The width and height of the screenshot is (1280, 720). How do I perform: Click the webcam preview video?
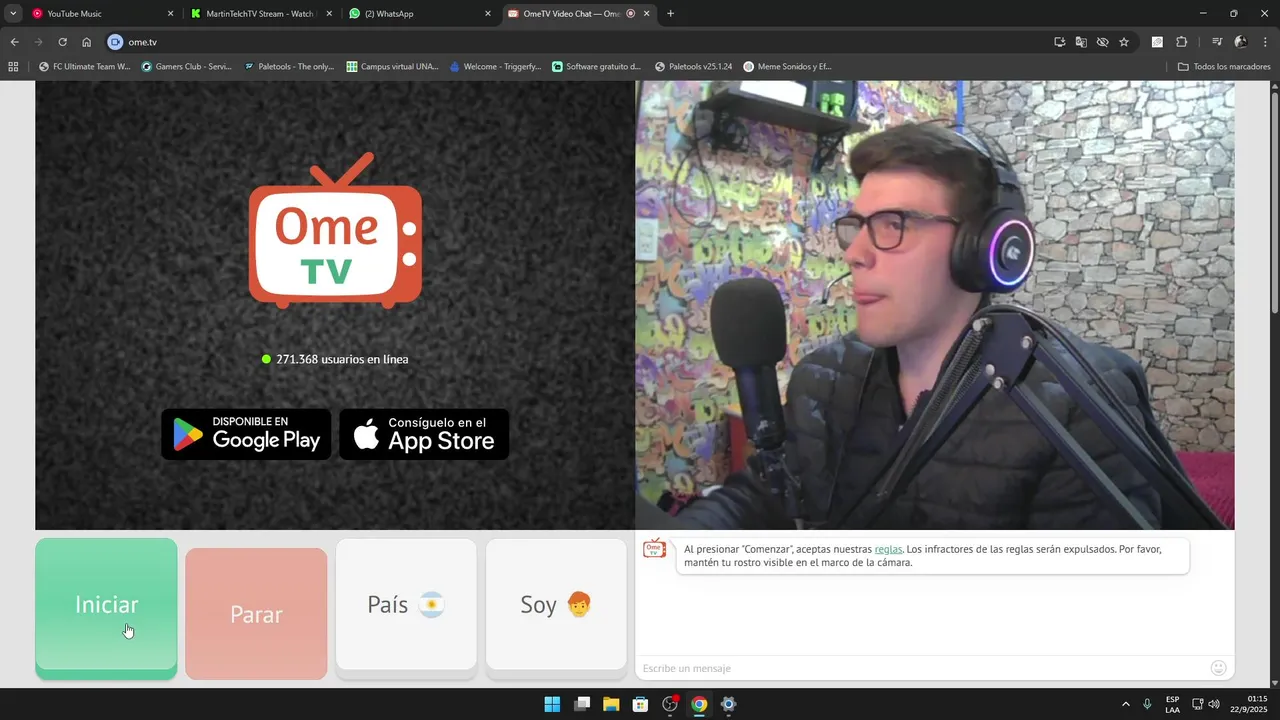pyautogui.click(x=935, y=305)
